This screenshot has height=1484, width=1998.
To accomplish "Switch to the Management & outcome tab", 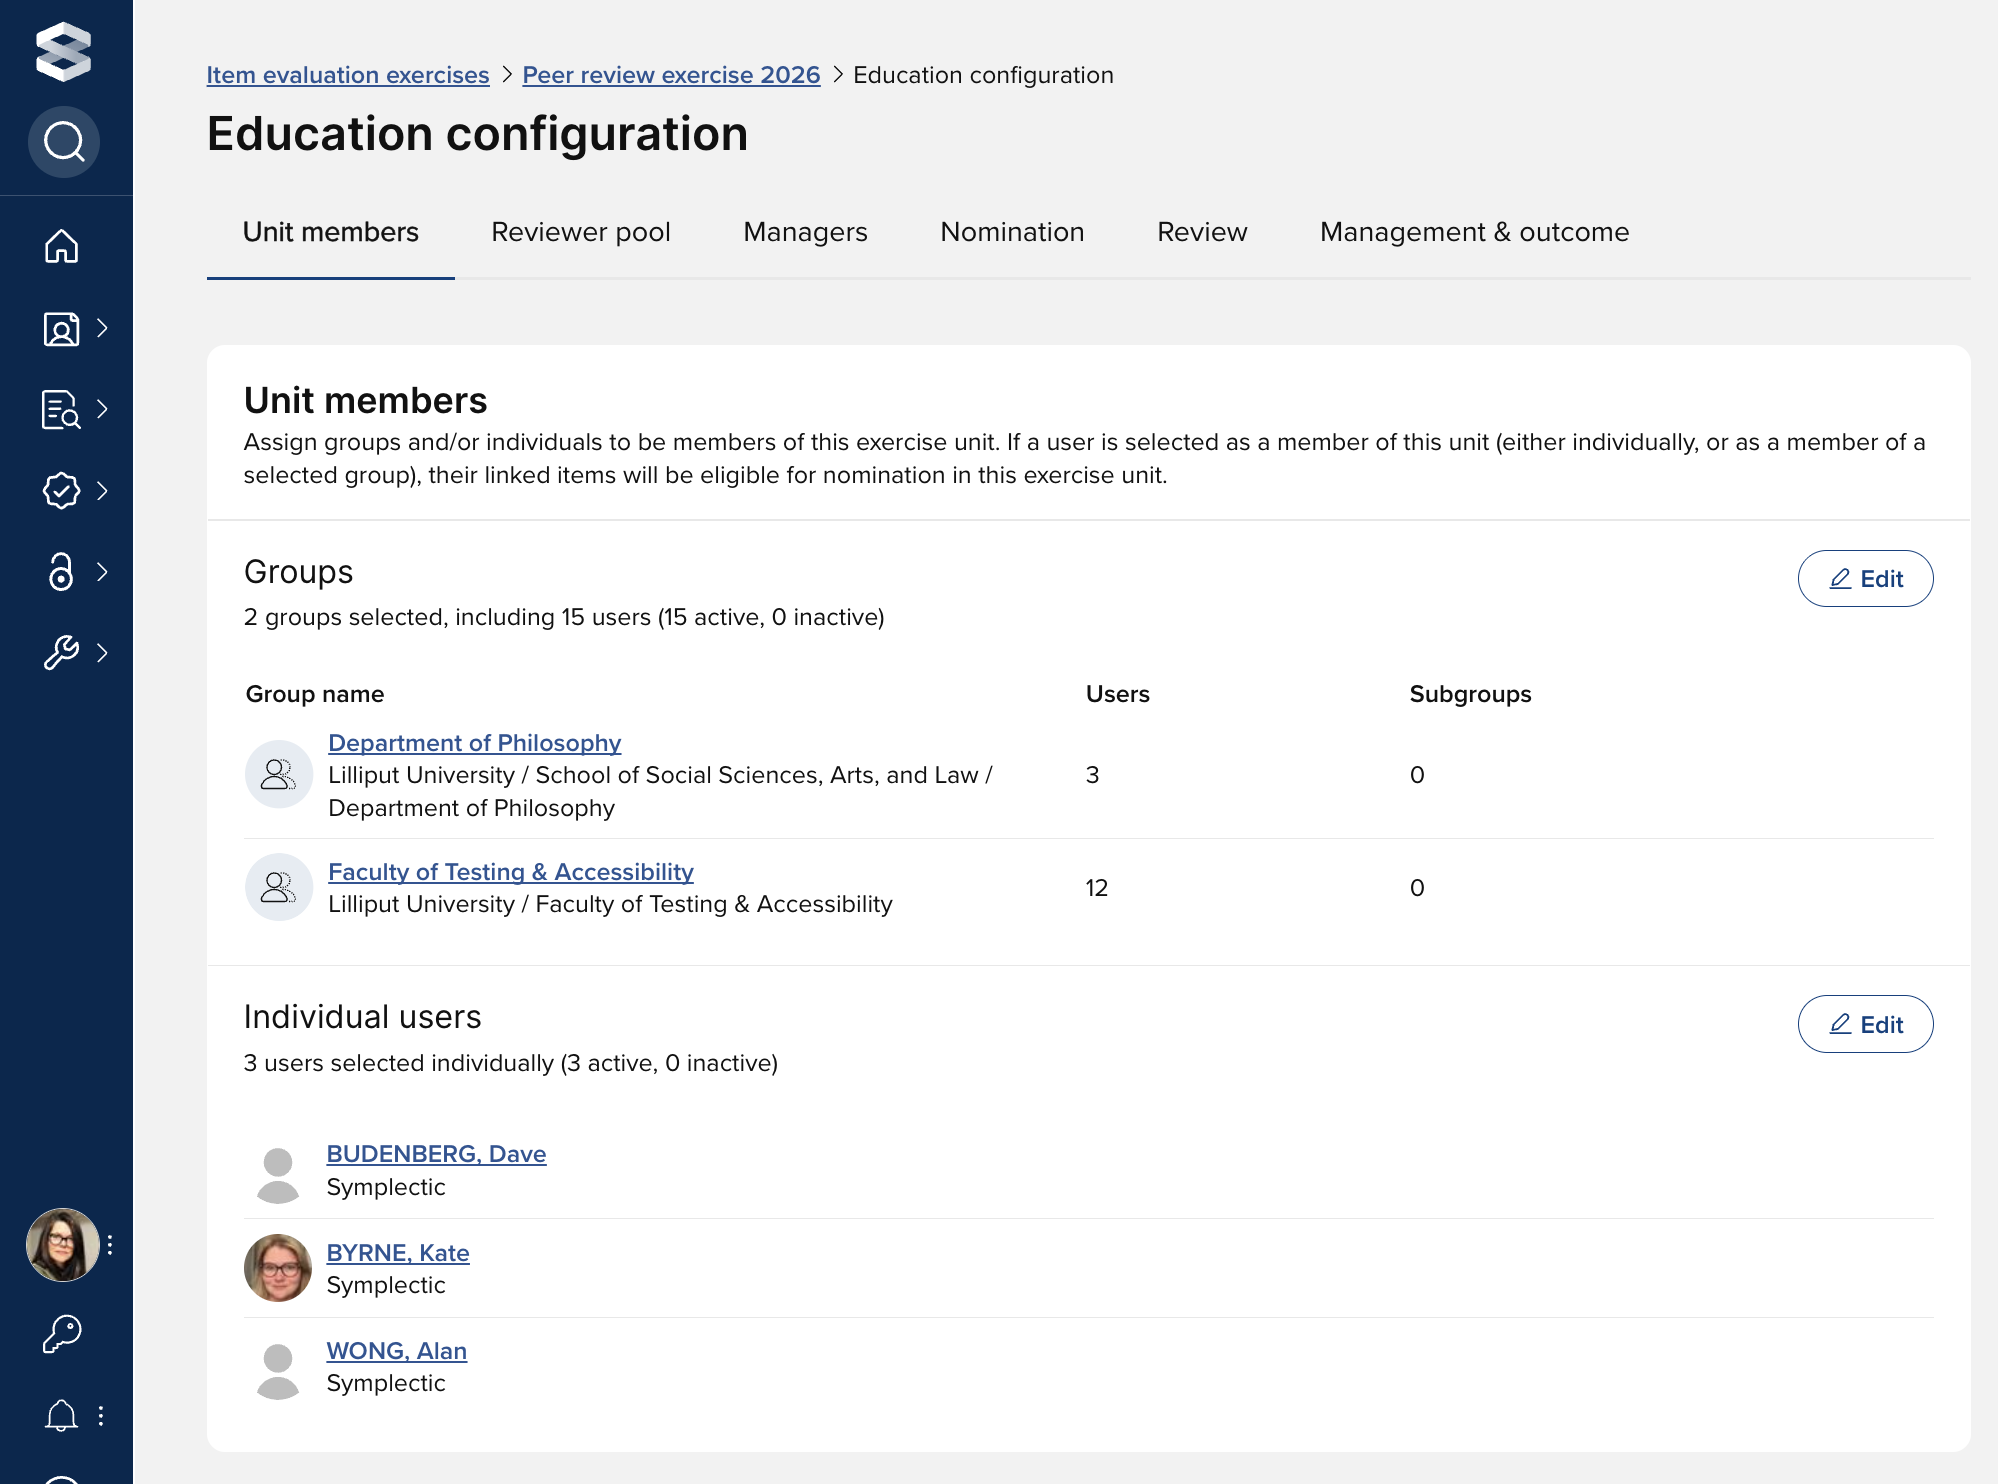I will 1474,232.
